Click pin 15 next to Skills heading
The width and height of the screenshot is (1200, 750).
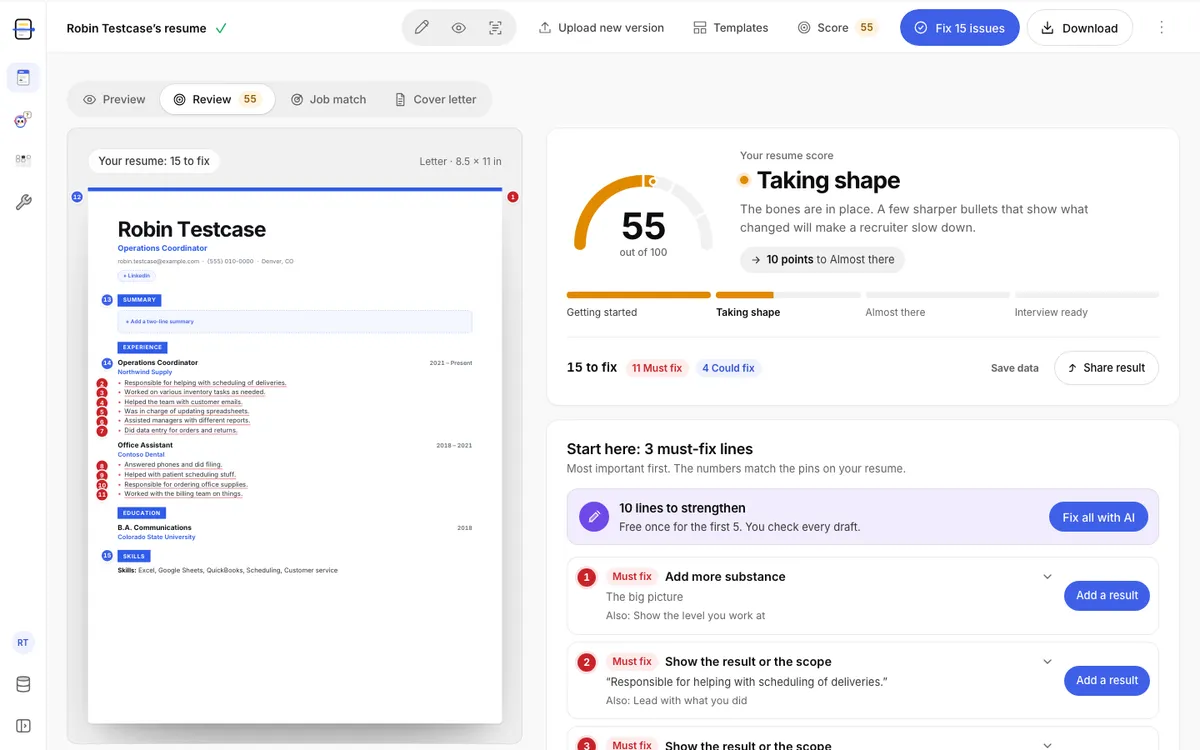tap(107, 555)
